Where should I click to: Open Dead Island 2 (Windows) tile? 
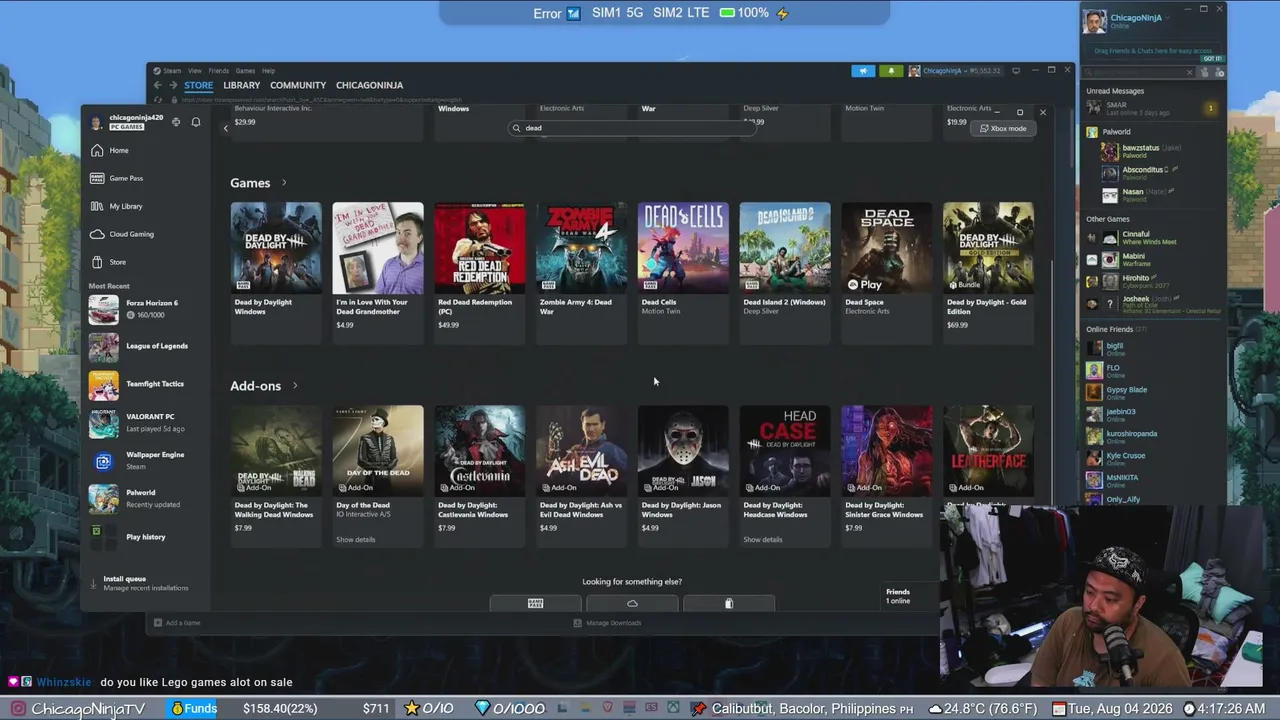(785, 272)
